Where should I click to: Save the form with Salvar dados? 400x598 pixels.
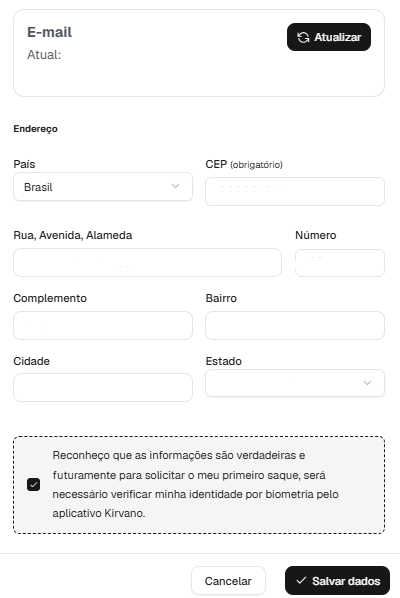tap(337, 581)
